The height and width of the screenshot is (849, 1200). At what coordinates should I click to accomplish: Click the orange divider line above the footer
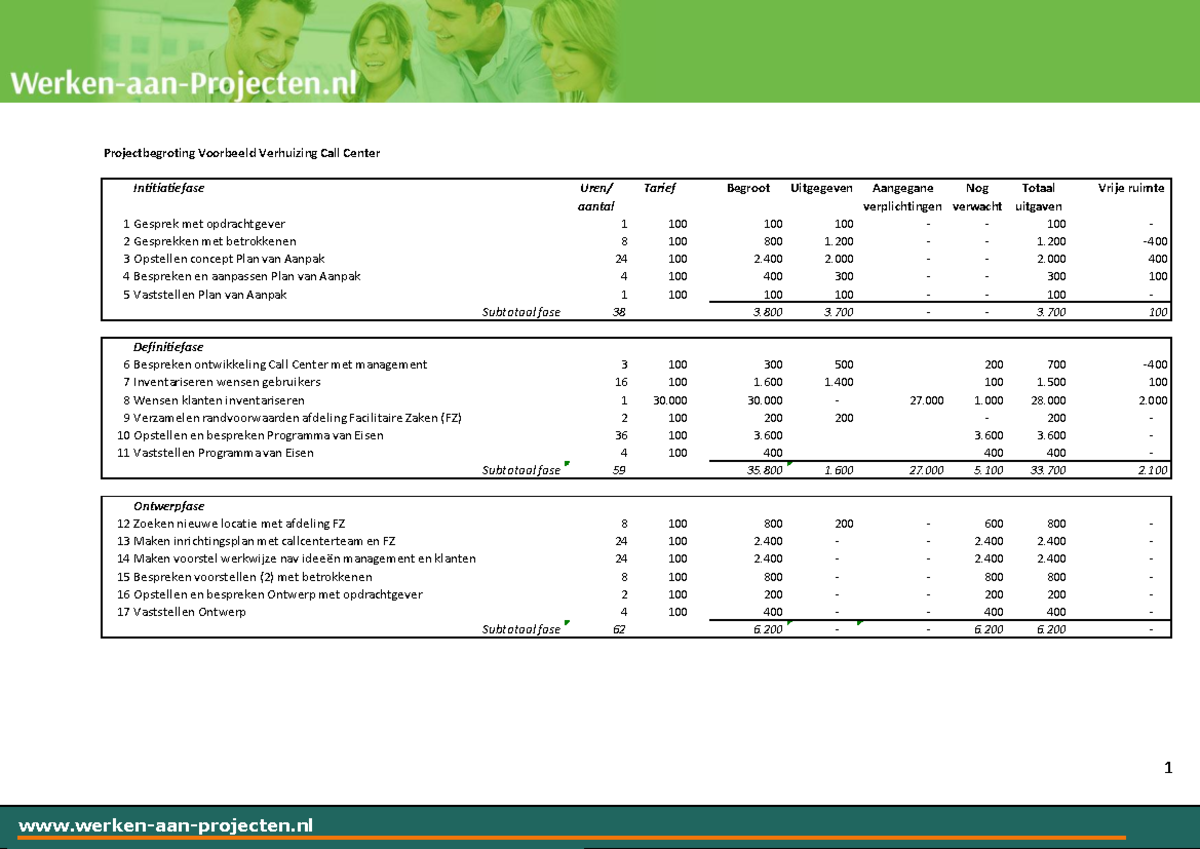point(600,838)
